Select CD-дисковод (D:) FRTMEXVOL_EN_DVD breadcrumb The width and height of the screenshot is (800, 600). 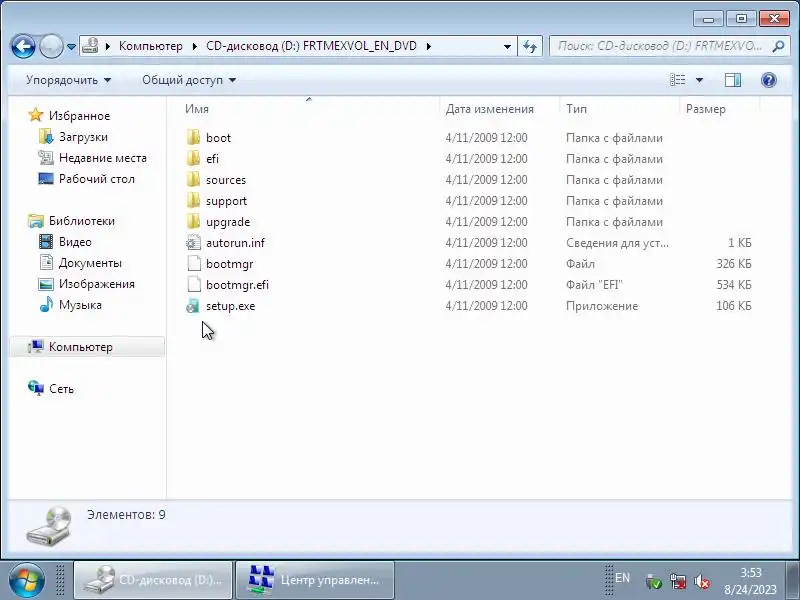click(311, 46)
